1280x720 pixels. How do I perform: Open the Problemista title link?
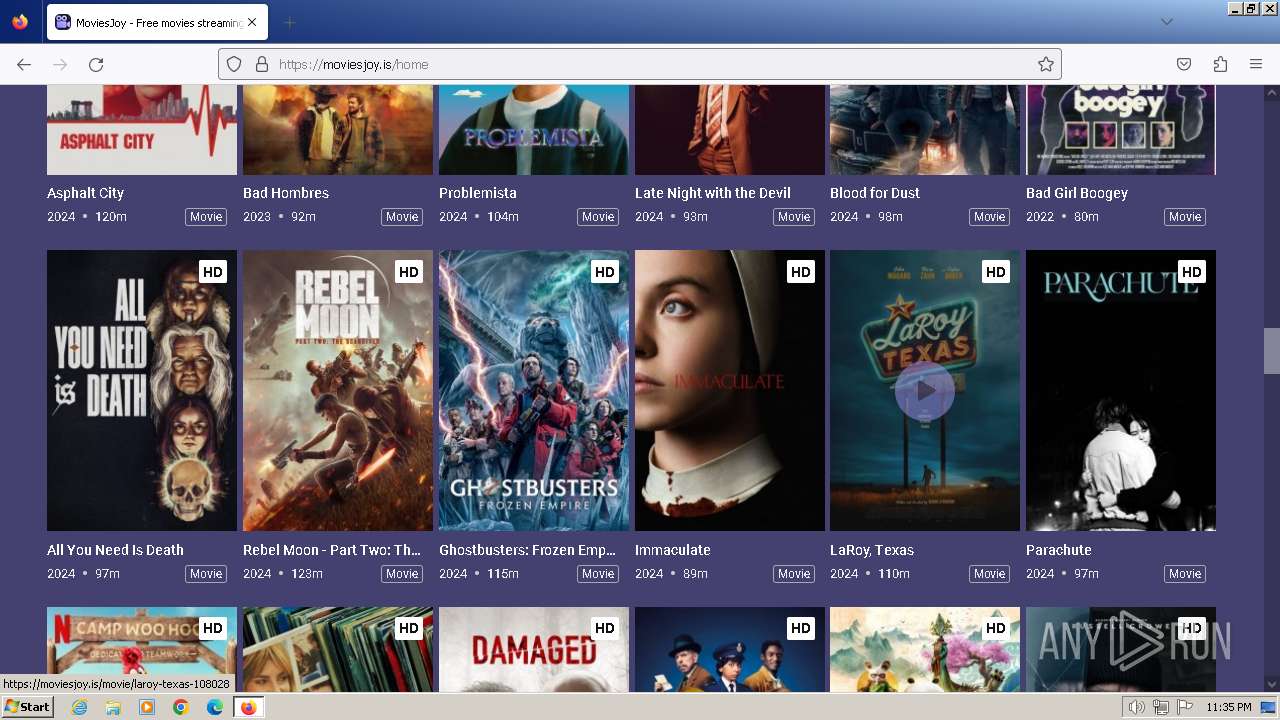click(x=478, y=193)
